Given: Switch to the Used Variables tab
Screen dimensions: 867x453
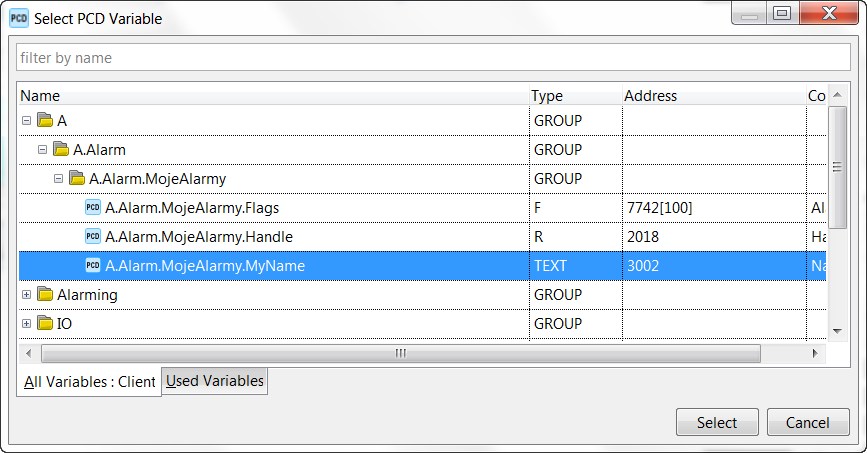Looking at the screenshot, I should (215, 381).
